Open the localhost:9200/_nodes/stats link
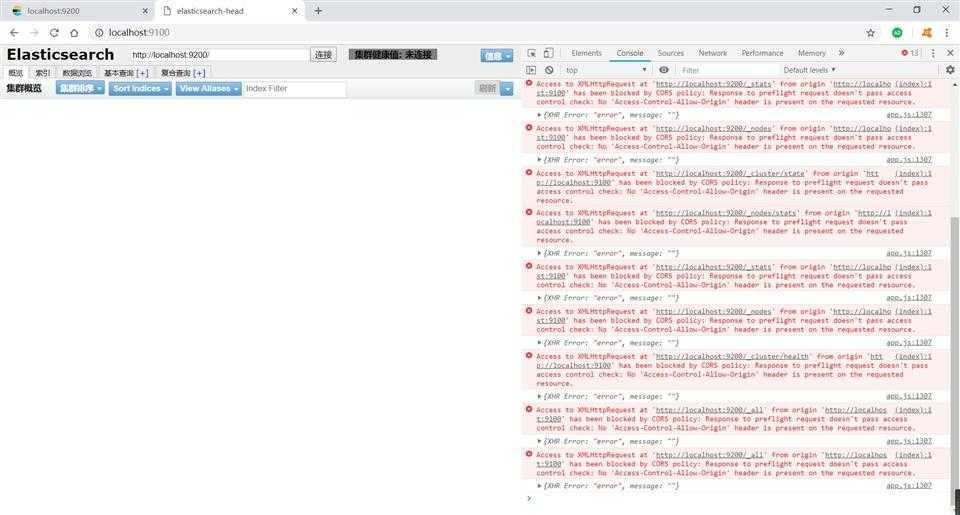The height and width of the screenshot is (515, 960). [726, 213]
